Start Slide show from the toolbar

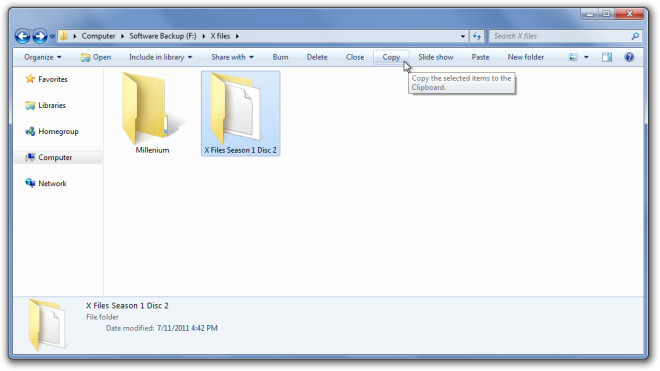tap(436, 57)
